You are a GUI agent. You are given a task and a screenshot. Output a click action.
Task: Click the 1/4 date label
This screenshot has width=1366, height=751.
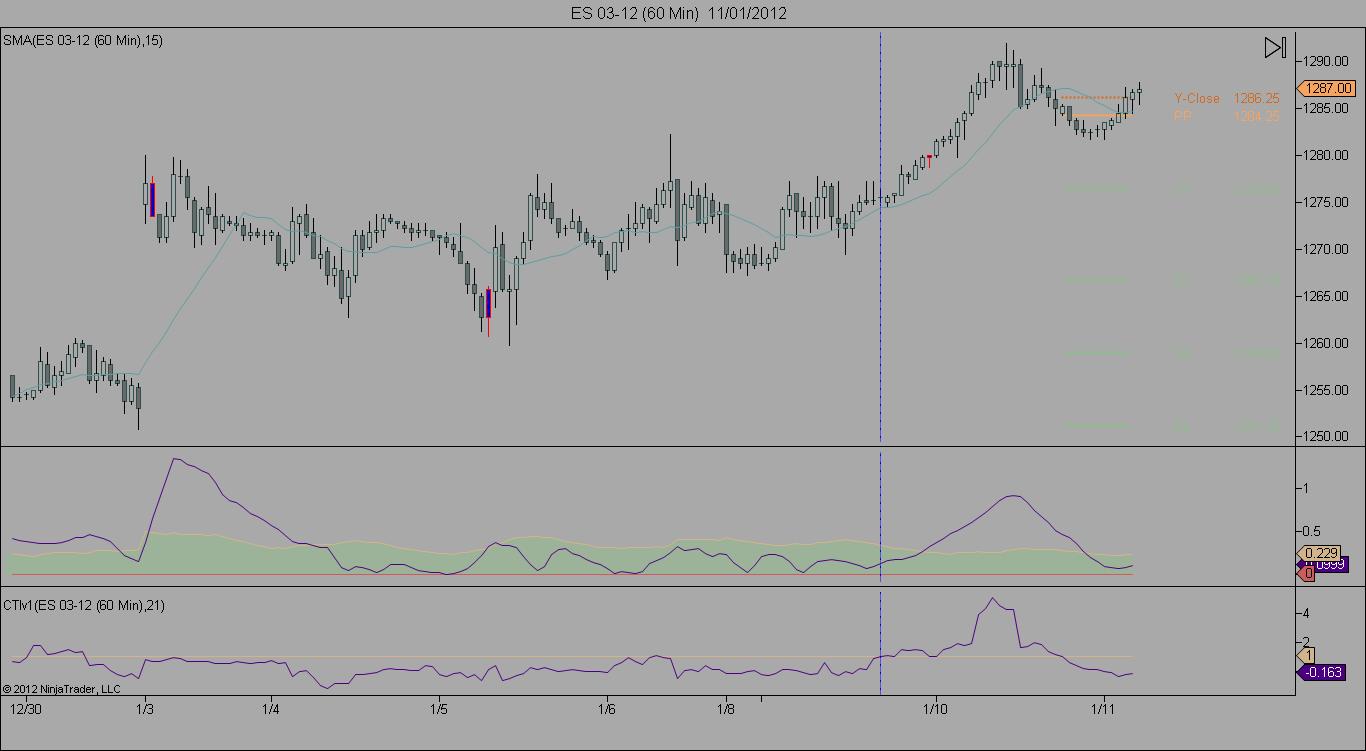[x=271, y=709]
